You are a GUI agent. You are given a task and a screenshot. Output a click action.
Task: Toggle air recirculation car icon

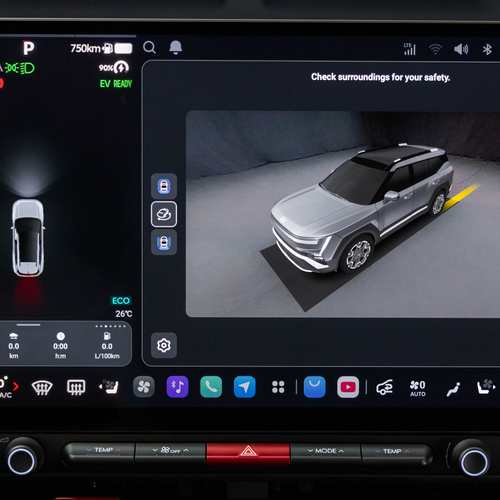pos(384,388)
